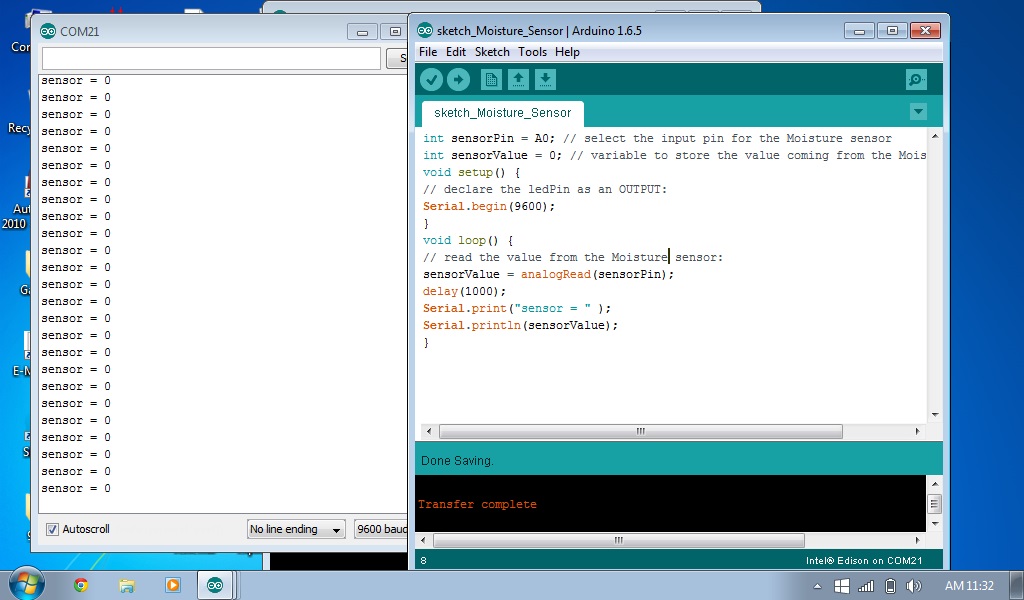Viewport: 1024px width, 600px height.
Task: Click the 'Serial.begin(9600);' code line
Action: pos(489,206)
